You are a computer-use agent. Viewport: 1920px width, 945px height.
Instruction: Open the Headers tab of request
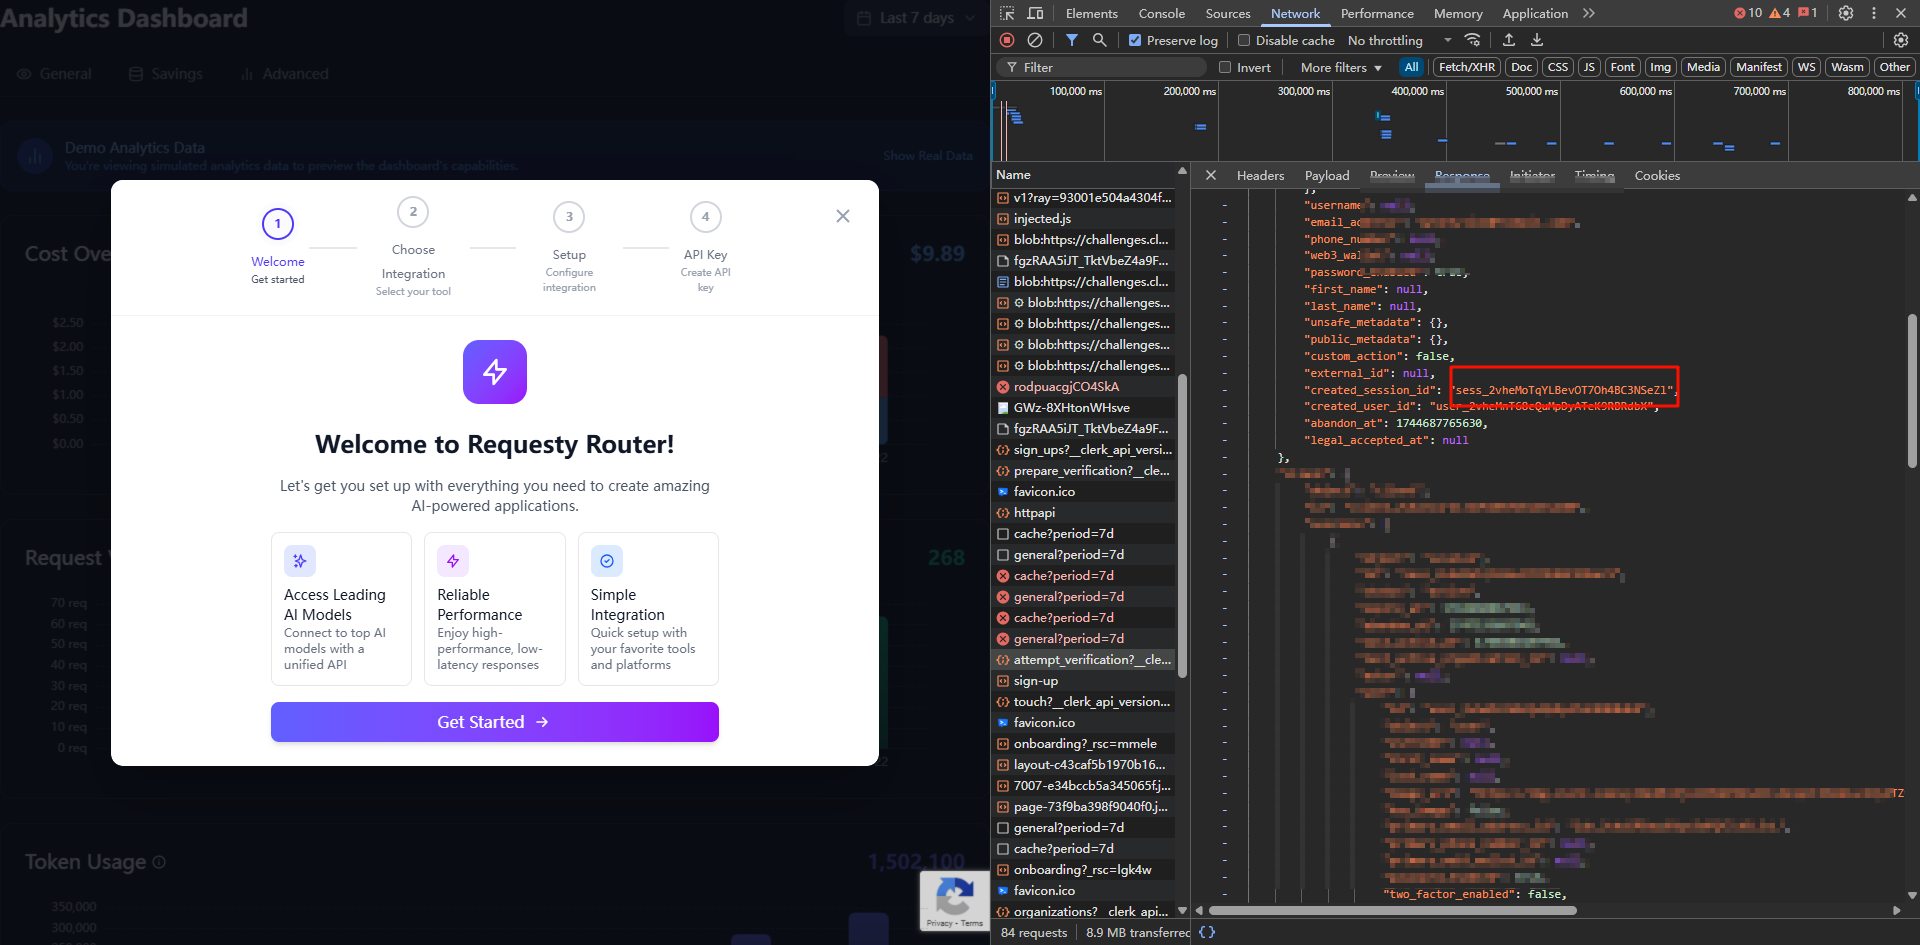click(x=1260, y=175)
